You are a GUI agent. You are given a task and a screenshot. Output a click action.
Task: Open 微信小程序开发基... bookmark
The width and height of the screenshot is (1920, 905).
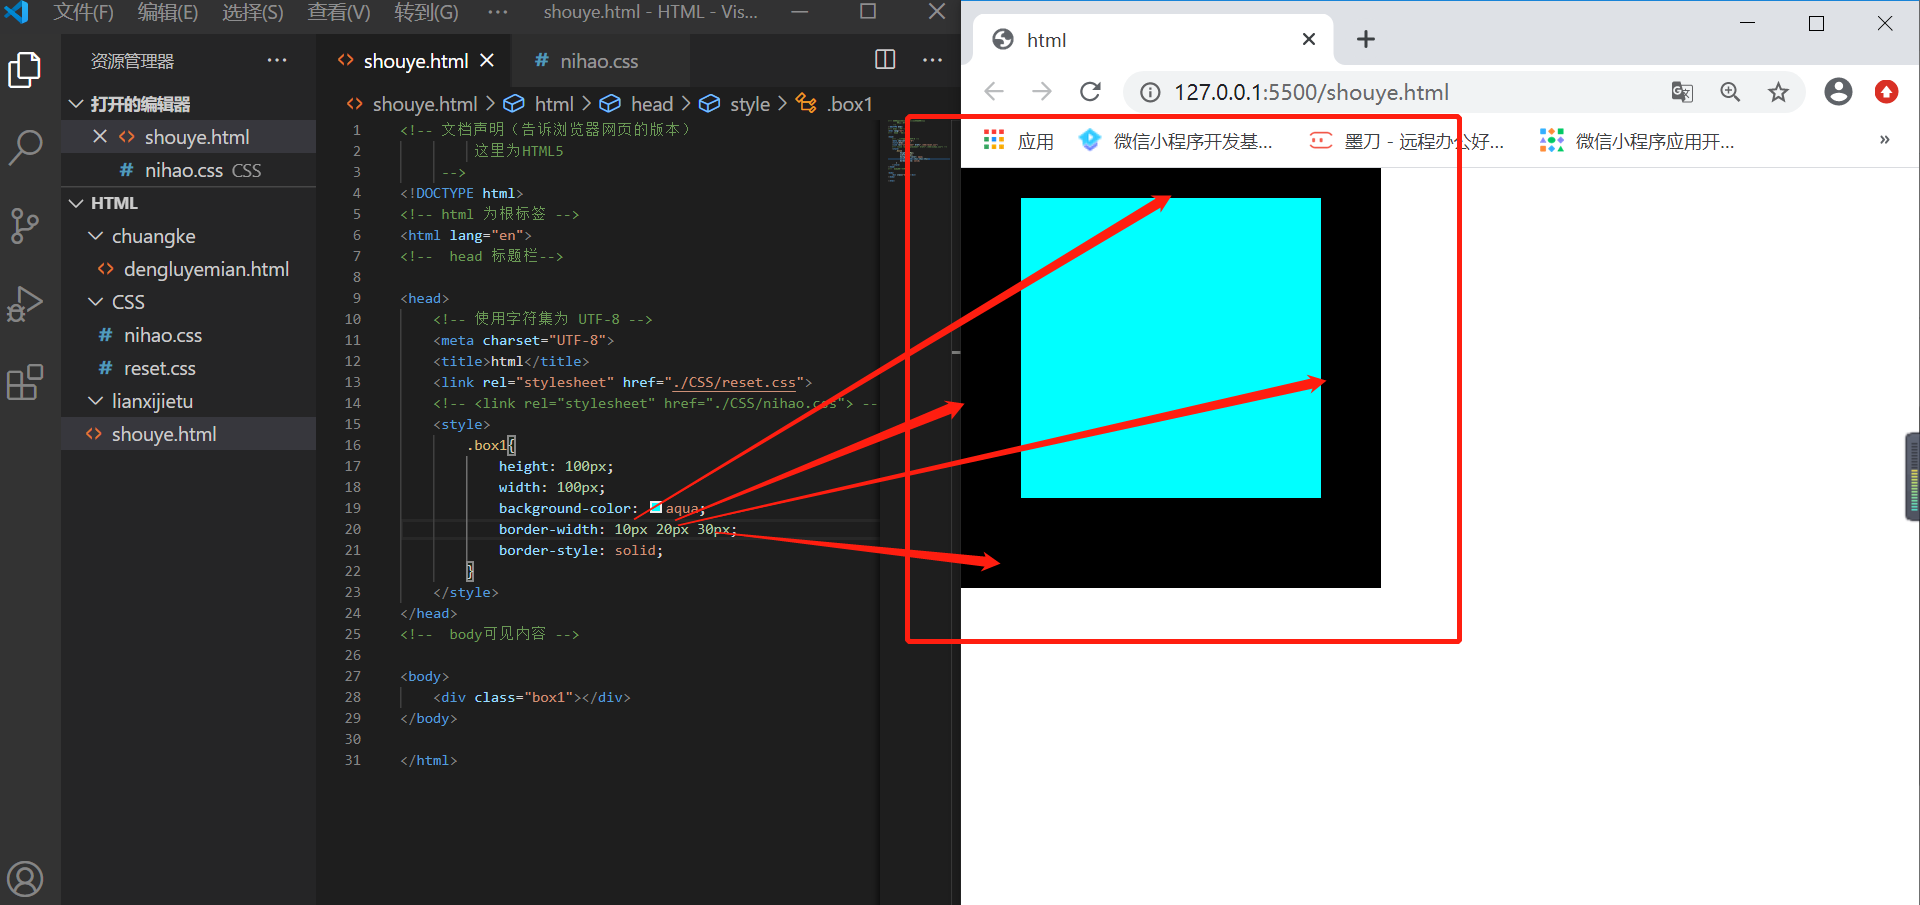(x=1176, y=141)
